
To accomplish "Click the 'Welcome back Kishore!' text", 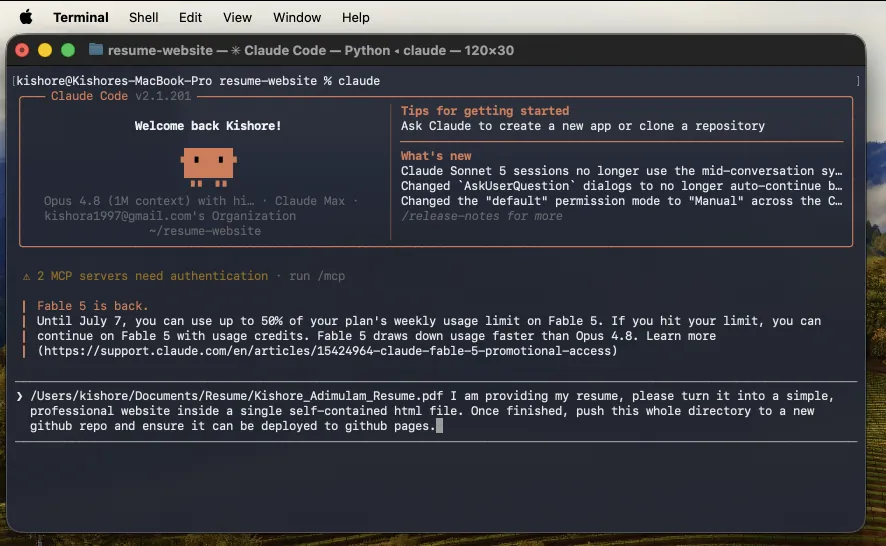I will pos(207,126).
